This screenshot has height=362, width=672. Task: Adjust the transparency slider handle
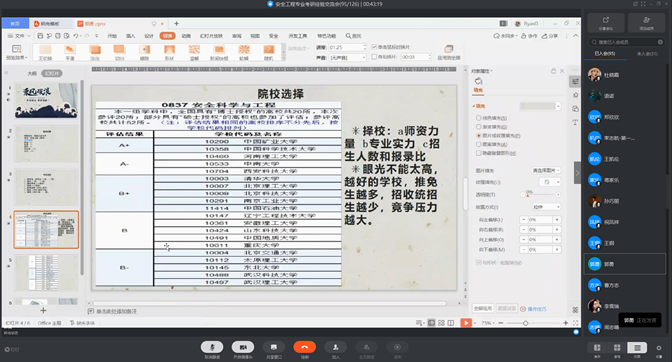[x=528, y=195]
